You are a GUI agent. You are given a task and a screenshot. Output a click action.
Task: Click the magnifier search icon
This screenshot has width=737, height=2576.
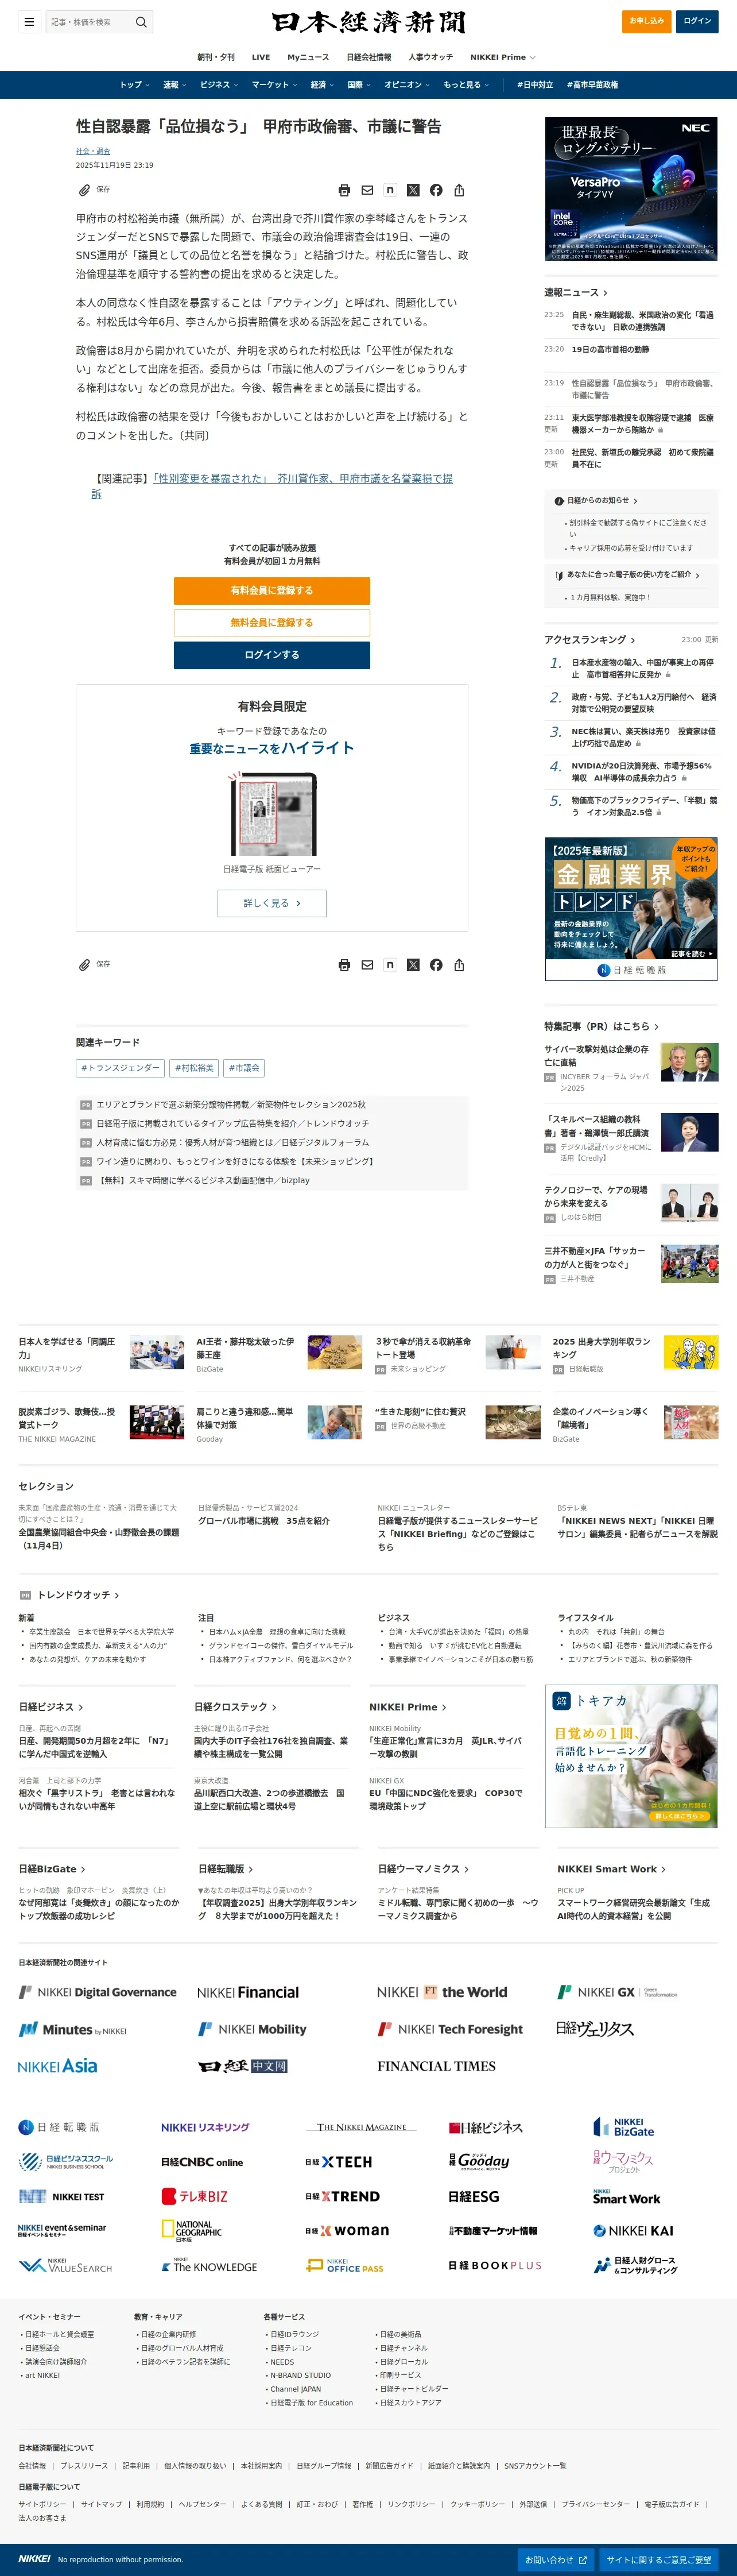coord(141,21)
